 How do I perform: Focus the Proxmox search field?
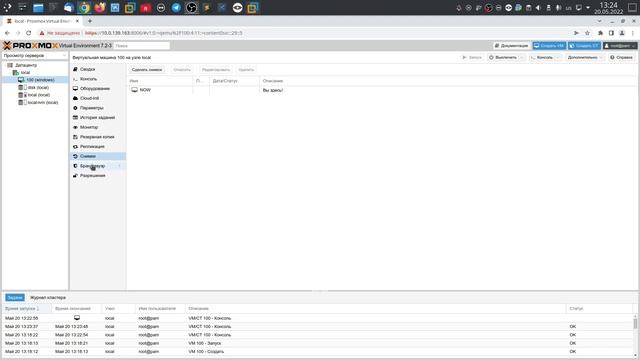pyautogui.click(x=142, y=46)
